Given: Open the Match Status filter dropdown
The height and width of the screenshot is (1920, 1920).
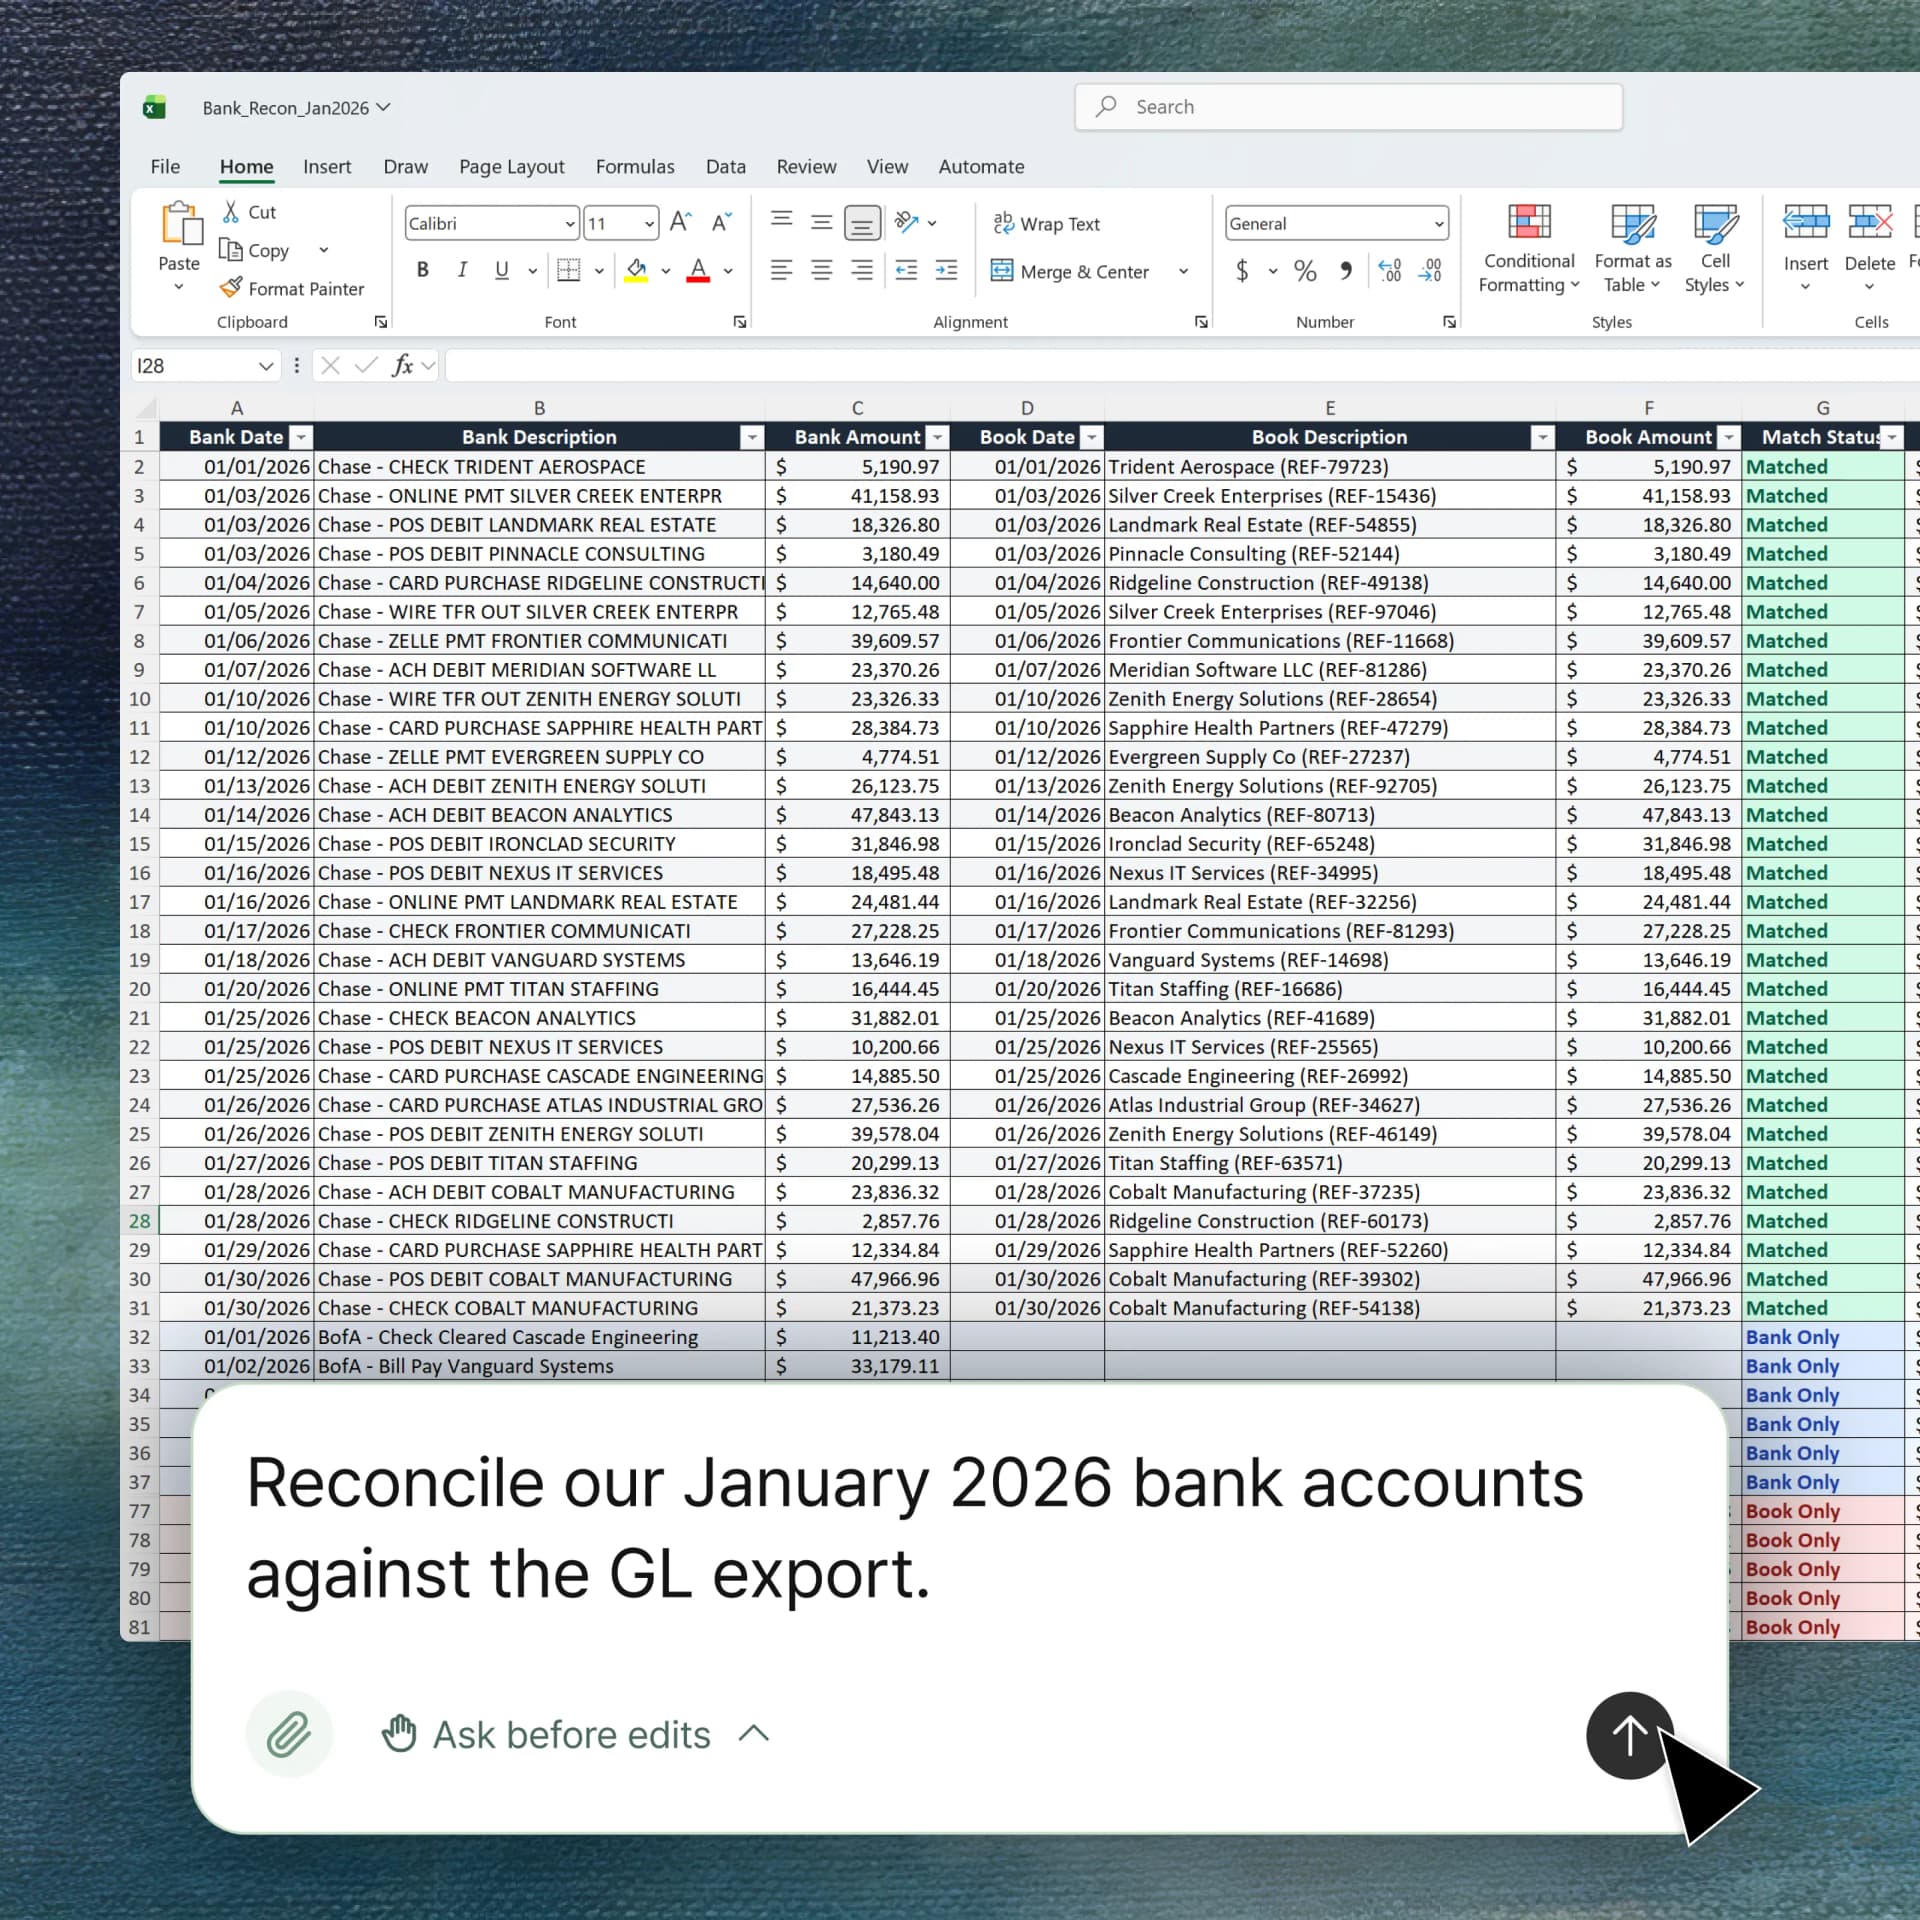Looking at the screenshot, I should 1891,437.
